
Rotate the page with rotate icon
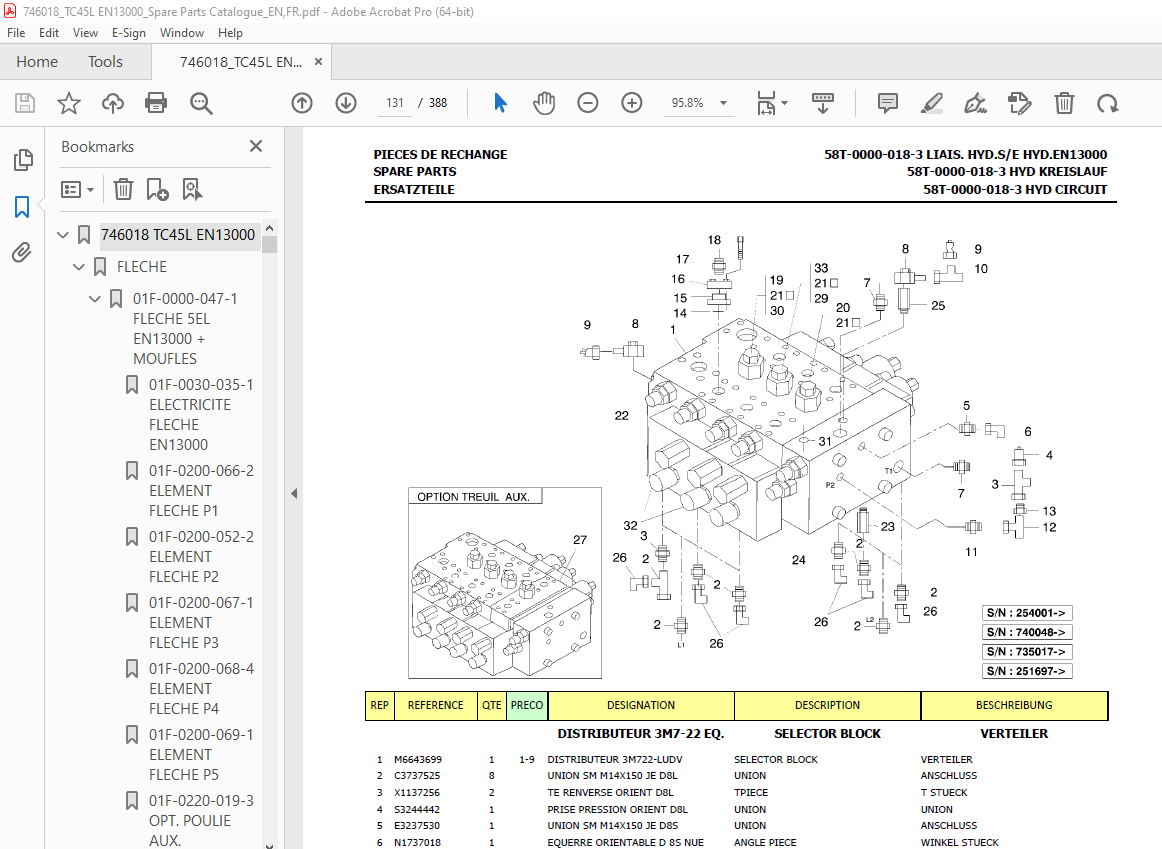tap(1108, 103)
